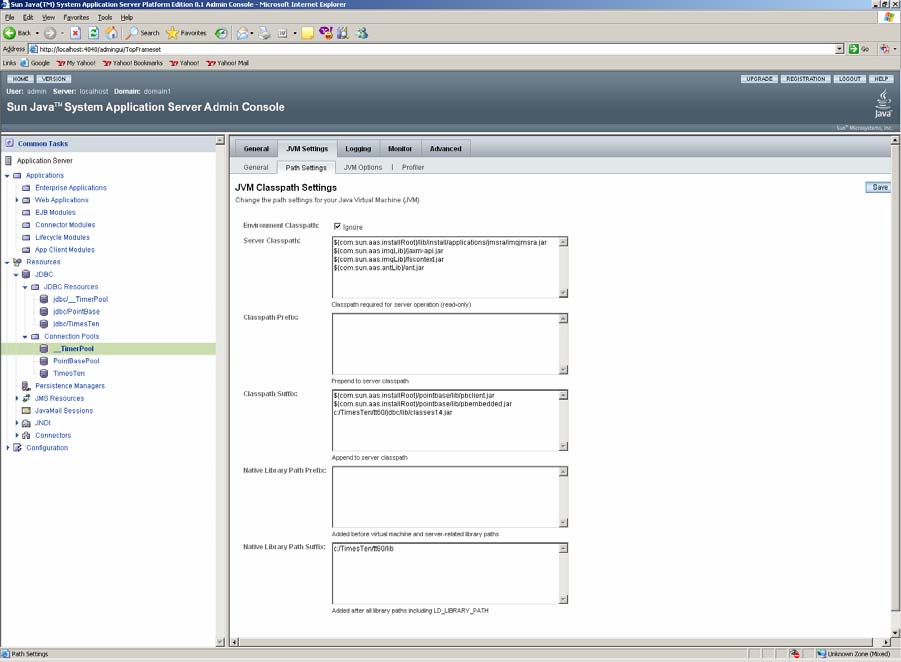Expand the Configuration tree node

click(7, 448)
